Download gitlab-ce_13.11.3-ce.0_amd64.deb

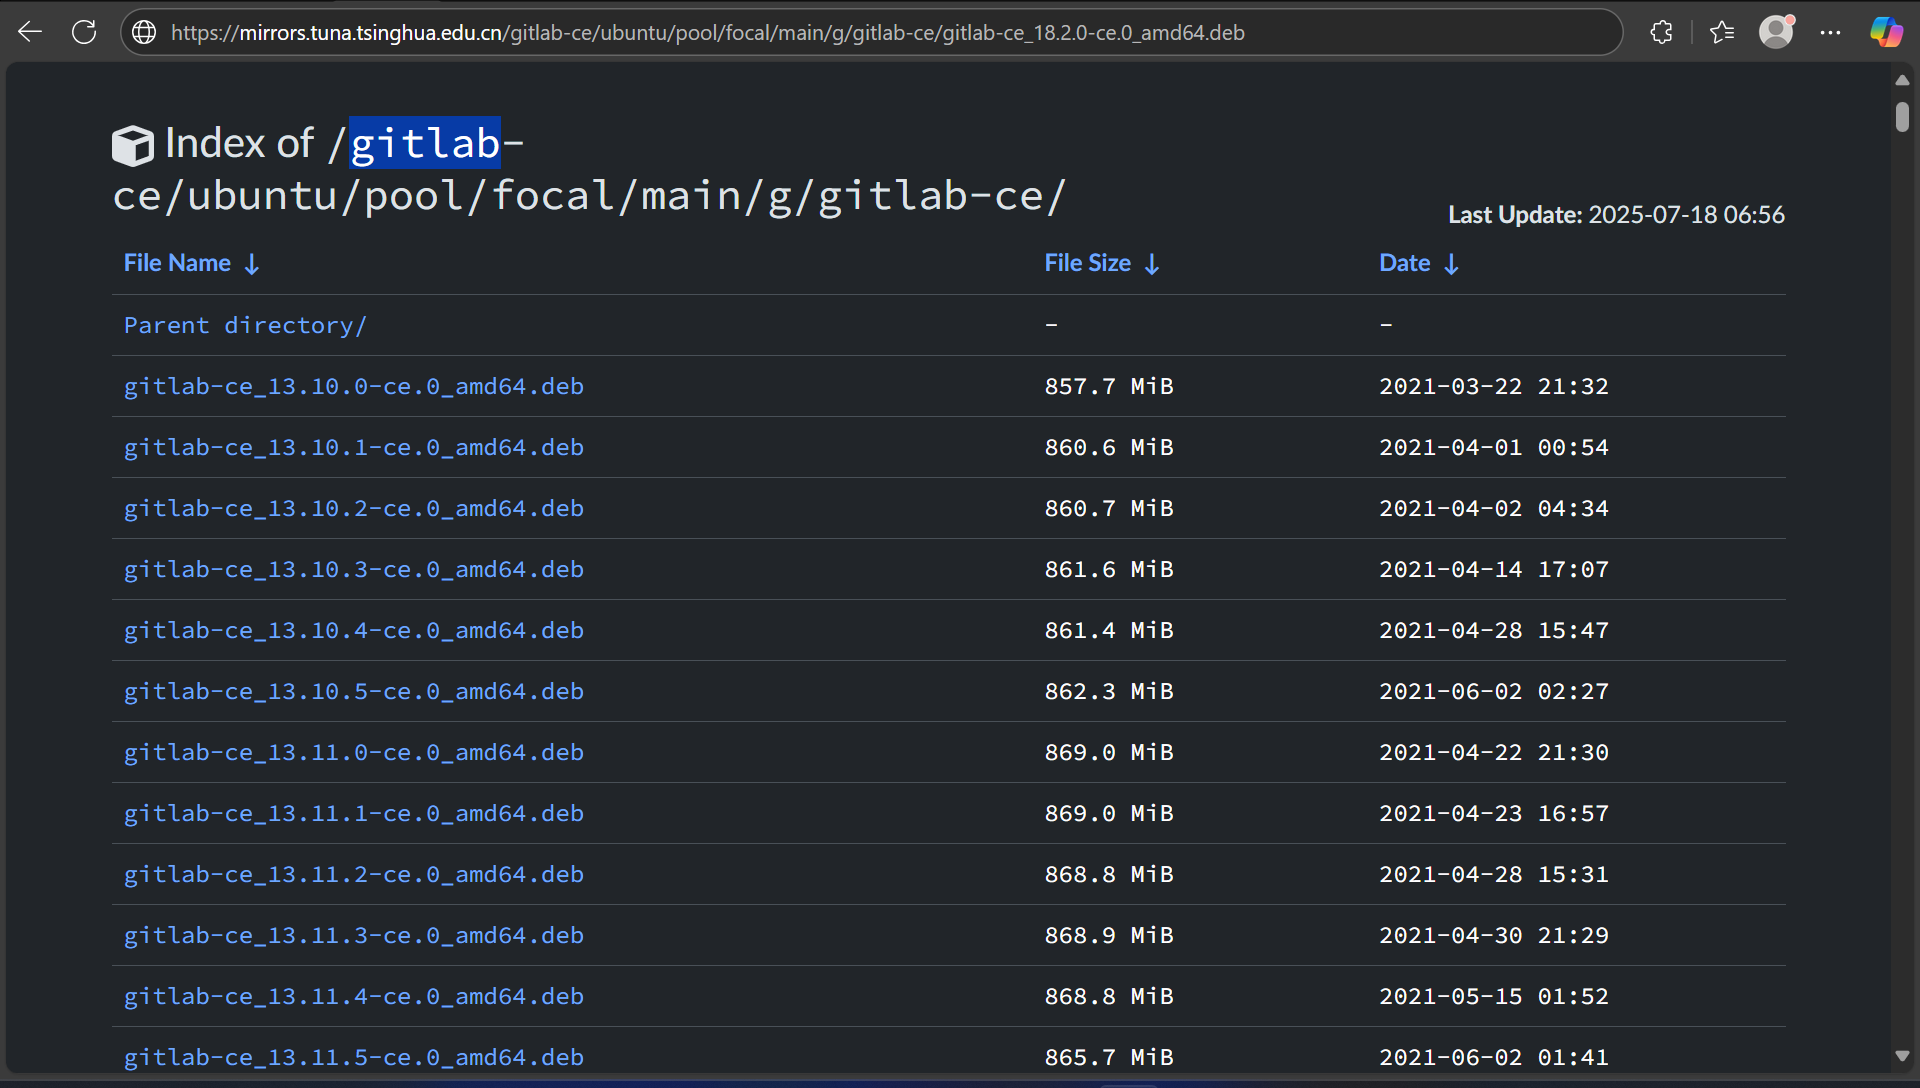tap(354, 935)
